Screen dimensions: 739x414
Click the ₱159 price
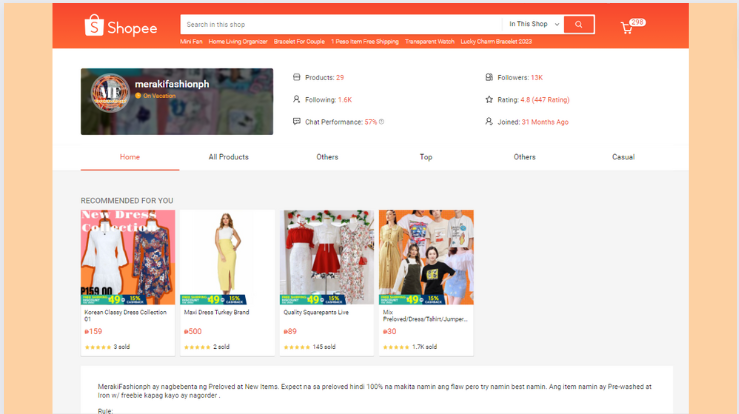pyautogui.click(x=93, y=331)
